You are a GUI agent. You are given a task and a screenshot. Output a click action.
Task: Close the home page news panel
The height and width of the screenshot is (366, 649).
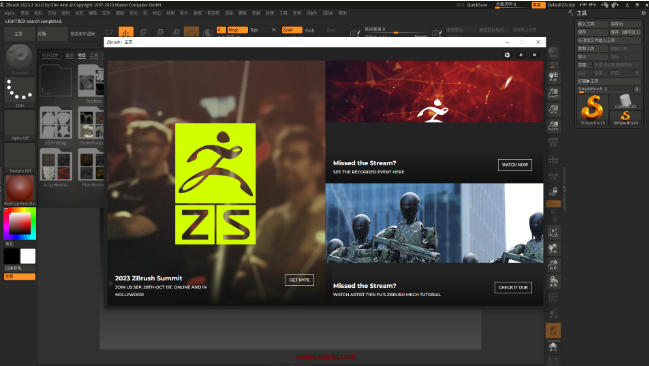pyautogui.click(x=534, y=55)
